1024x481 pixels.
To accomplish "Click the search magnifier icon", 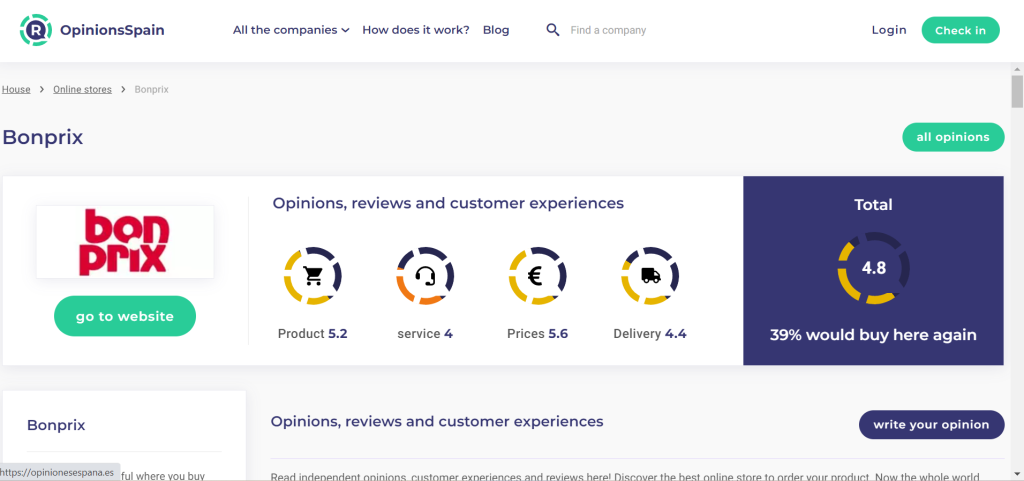I will click(x=552, y=30).
